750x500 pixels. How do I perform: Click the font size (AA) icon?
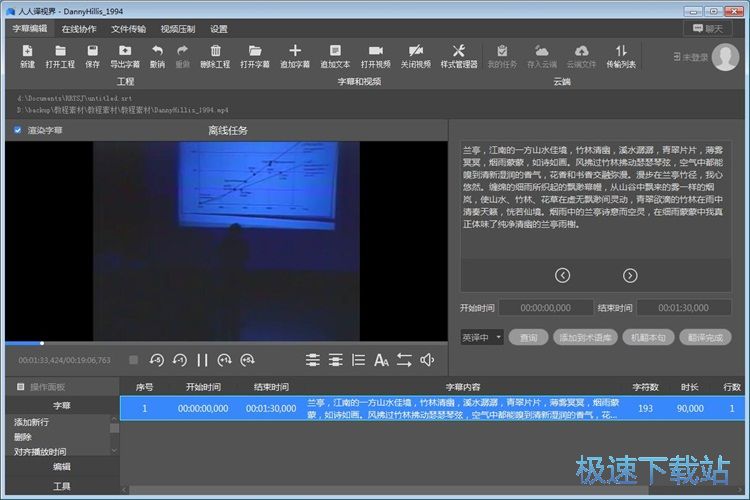pos(381,360)
